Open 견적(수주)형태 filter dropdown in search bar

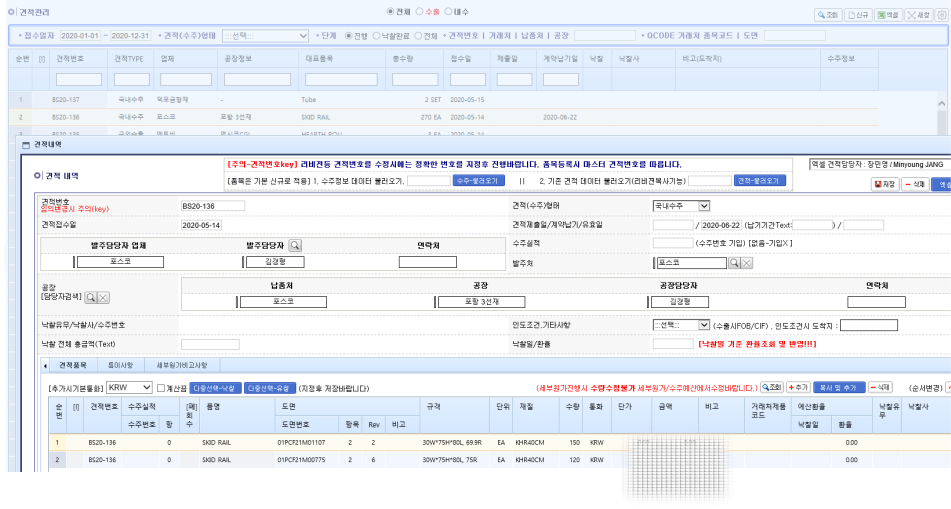click(x=266, y=36)
